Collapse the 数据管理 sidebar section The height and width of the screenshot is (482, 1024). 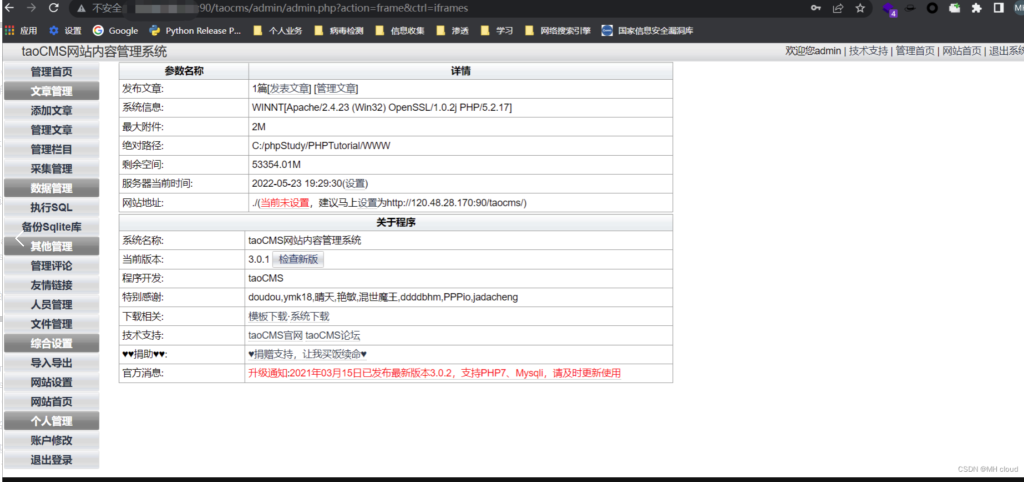pyautogui.click(x=52, y=188)
